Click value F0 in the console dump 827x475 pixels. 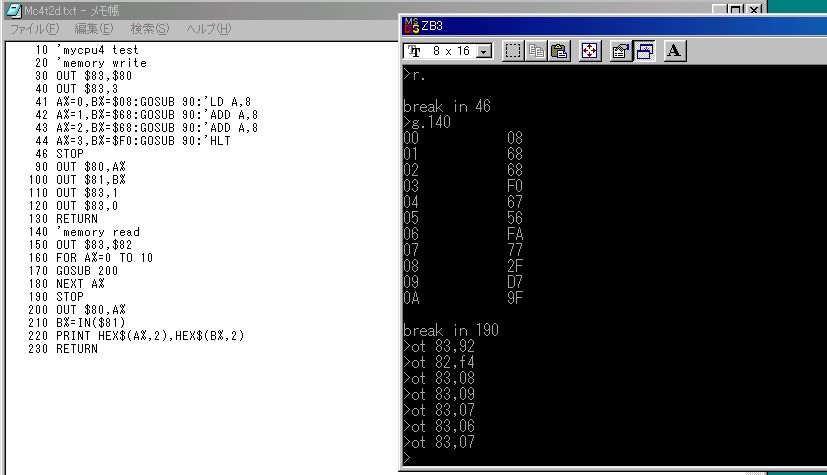click(x=515, y=186)
